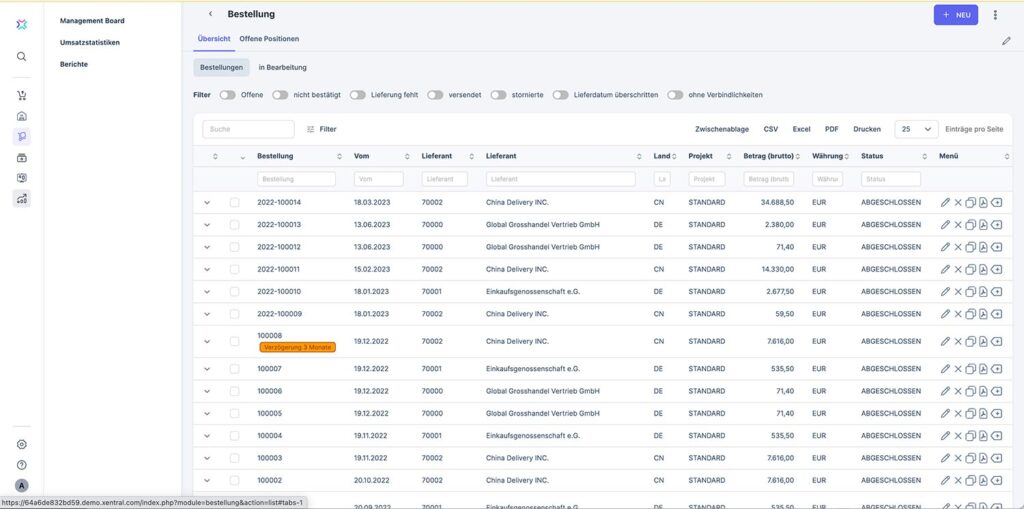This screenshot has width=1024, height=509.
Task: Copy order 2022-100013 using duplicate icon
Action: pyautogui.click(x=970, y=224)
